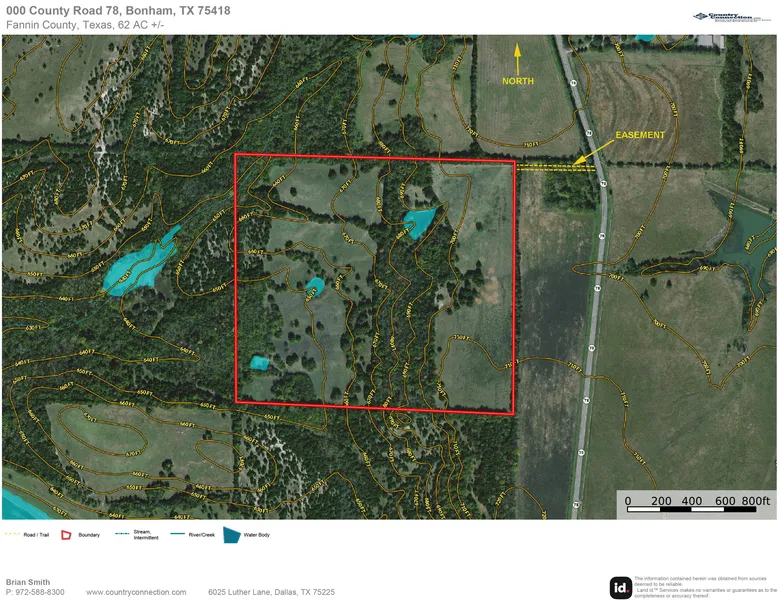
Task: Click the River/Creek legend line symbol
Action: tap(175, 535)
